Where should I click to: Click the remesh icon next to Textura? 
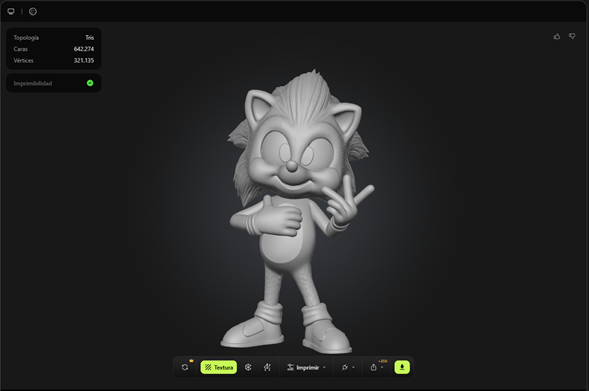click(248, 367)
